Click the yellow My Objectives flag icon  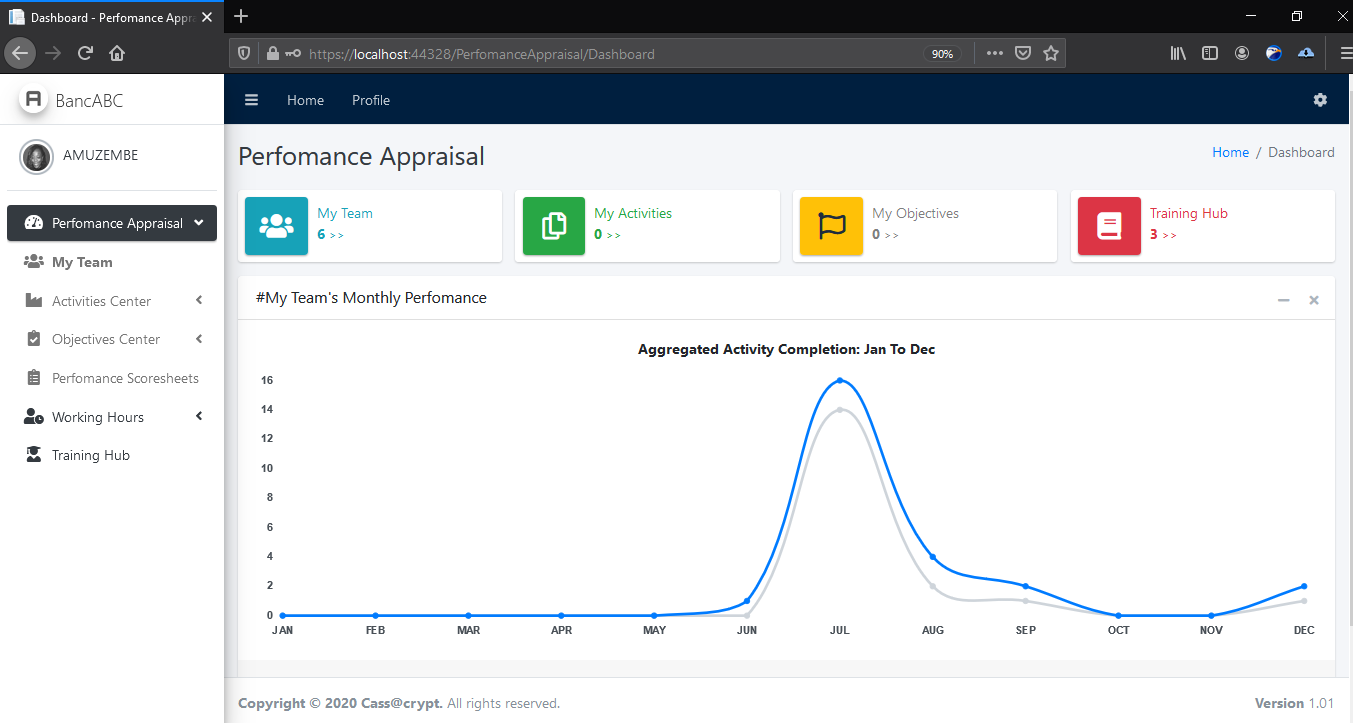(x=831, y=226)
